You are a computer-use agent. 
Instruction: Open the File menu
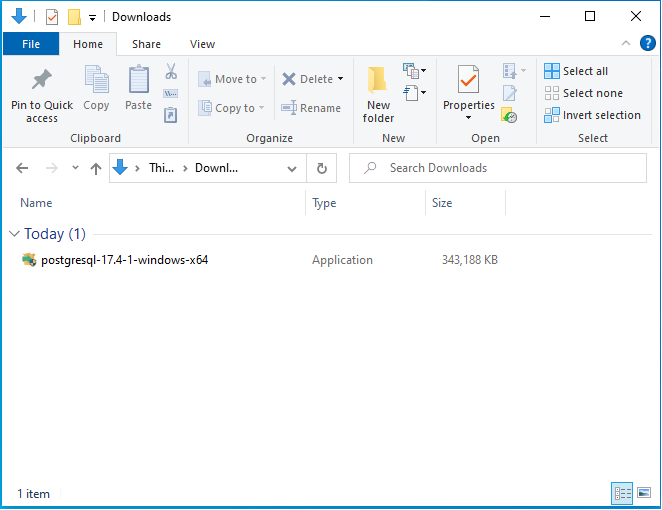(31, 44)
